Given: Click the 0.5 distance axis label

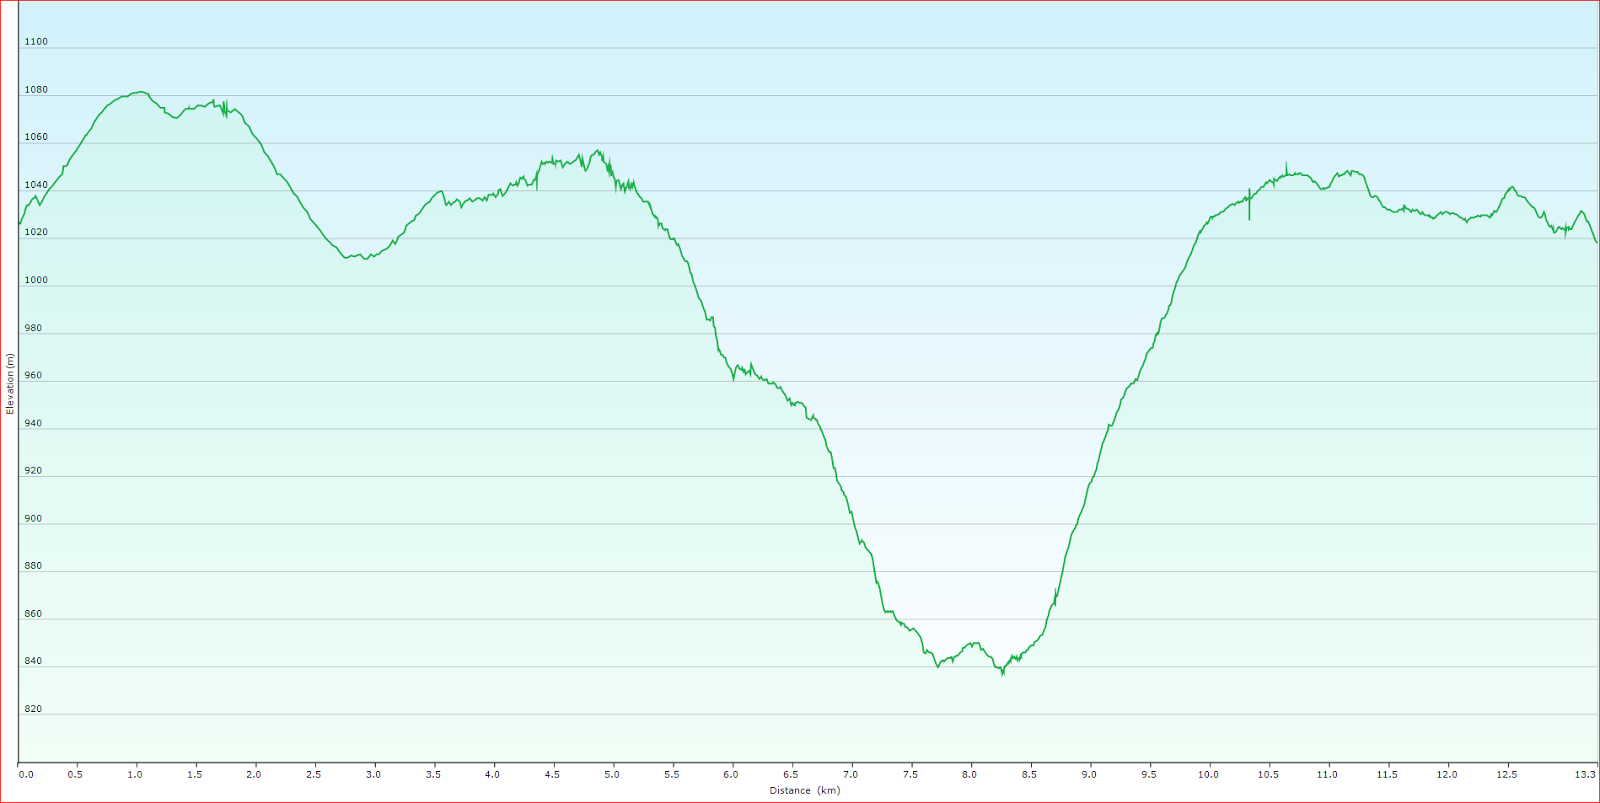Looking at the screenshot, I should [75, 775].
